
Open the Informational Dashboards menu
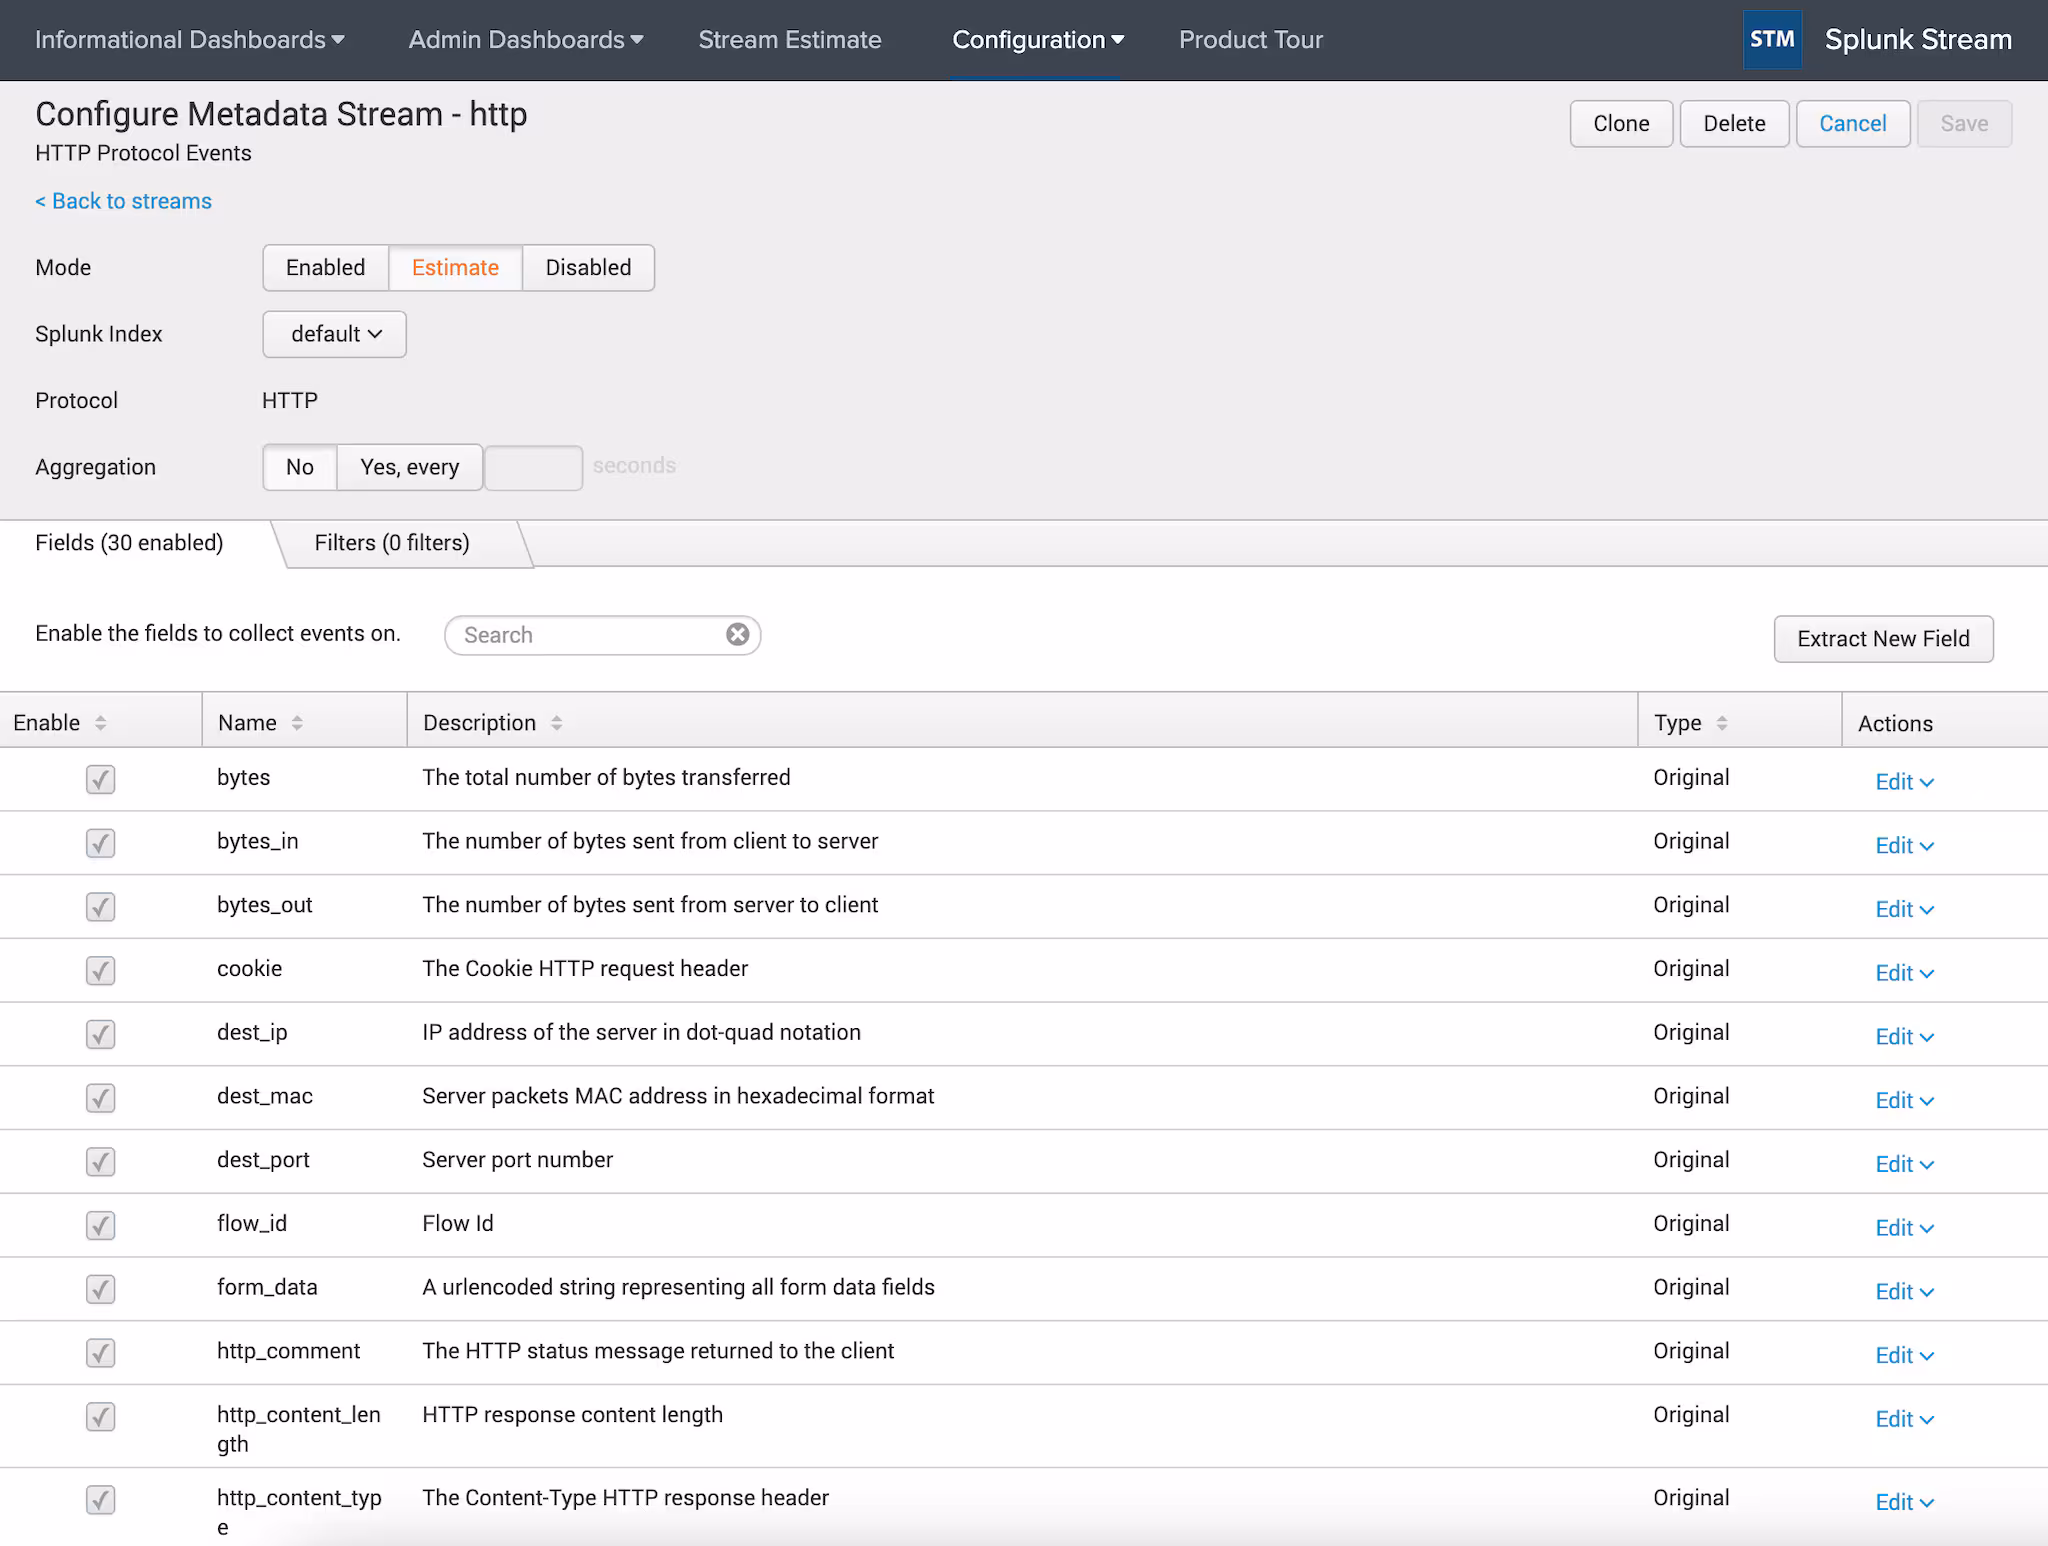coord(189,40)
